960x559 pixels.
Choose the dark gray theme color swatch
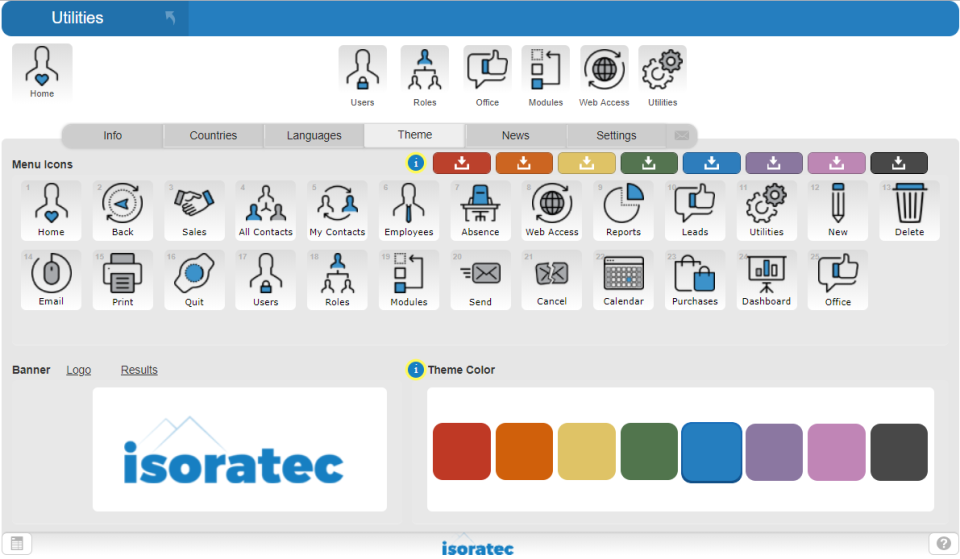pos(899,451)
